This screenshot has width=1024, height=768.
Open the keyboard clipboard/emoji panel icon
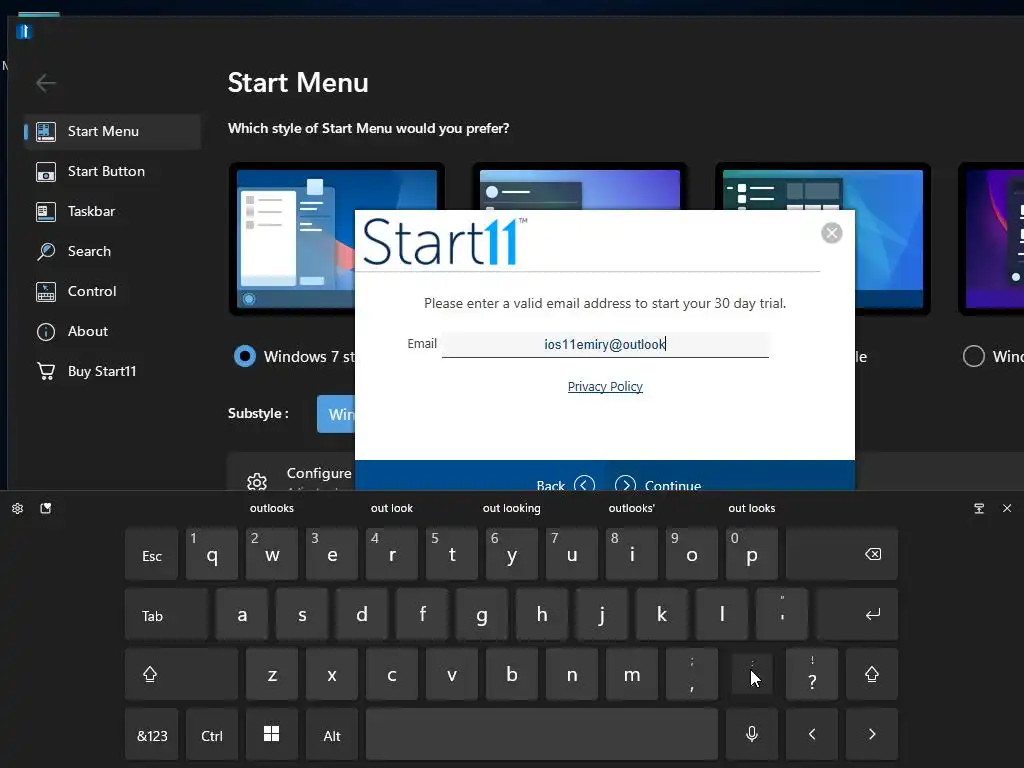[46, 508]
